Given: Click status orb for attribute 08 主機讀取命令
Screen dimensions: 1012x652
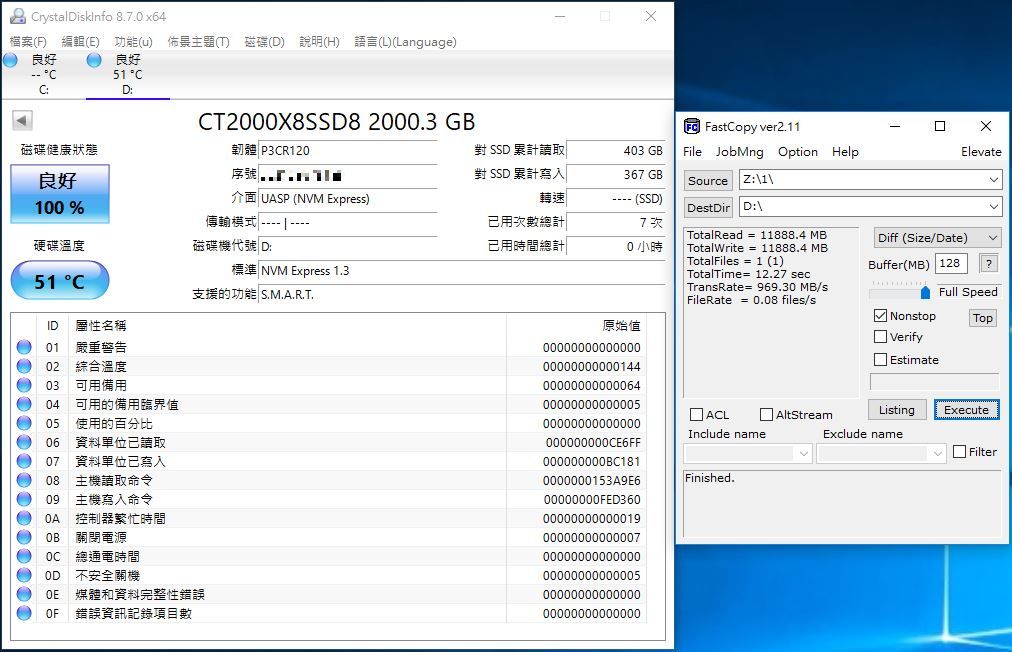Looking at the screenshot, I should (24, 480).
